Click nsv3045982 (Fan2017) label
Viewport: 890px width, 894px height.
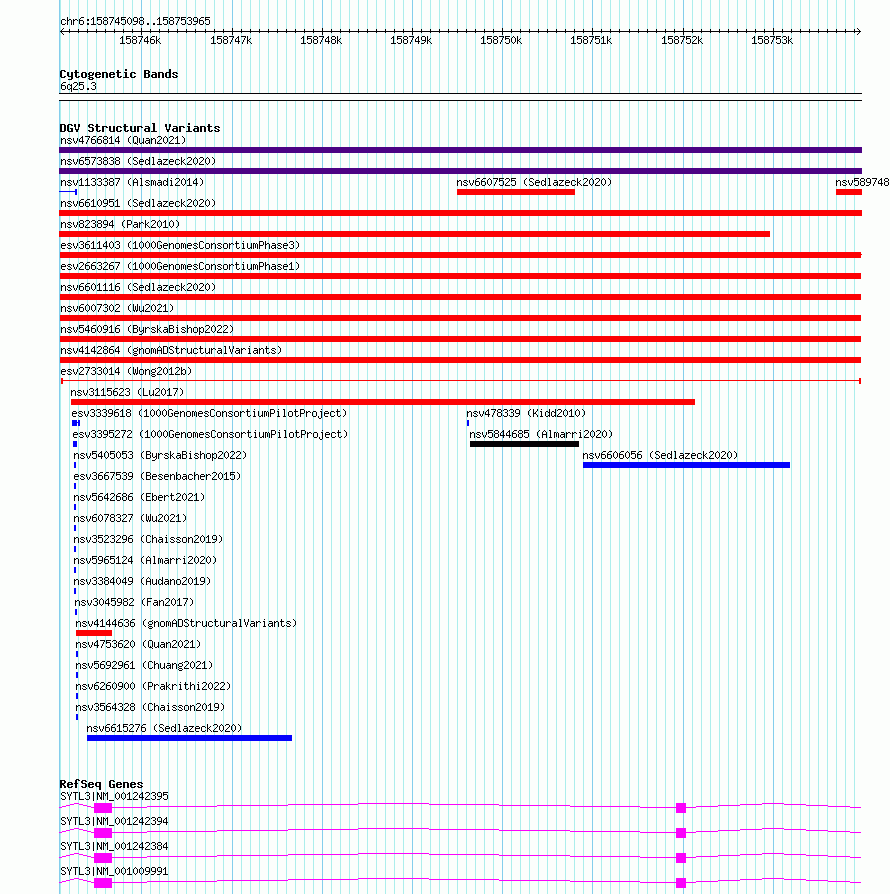click(x=134, y=602)
